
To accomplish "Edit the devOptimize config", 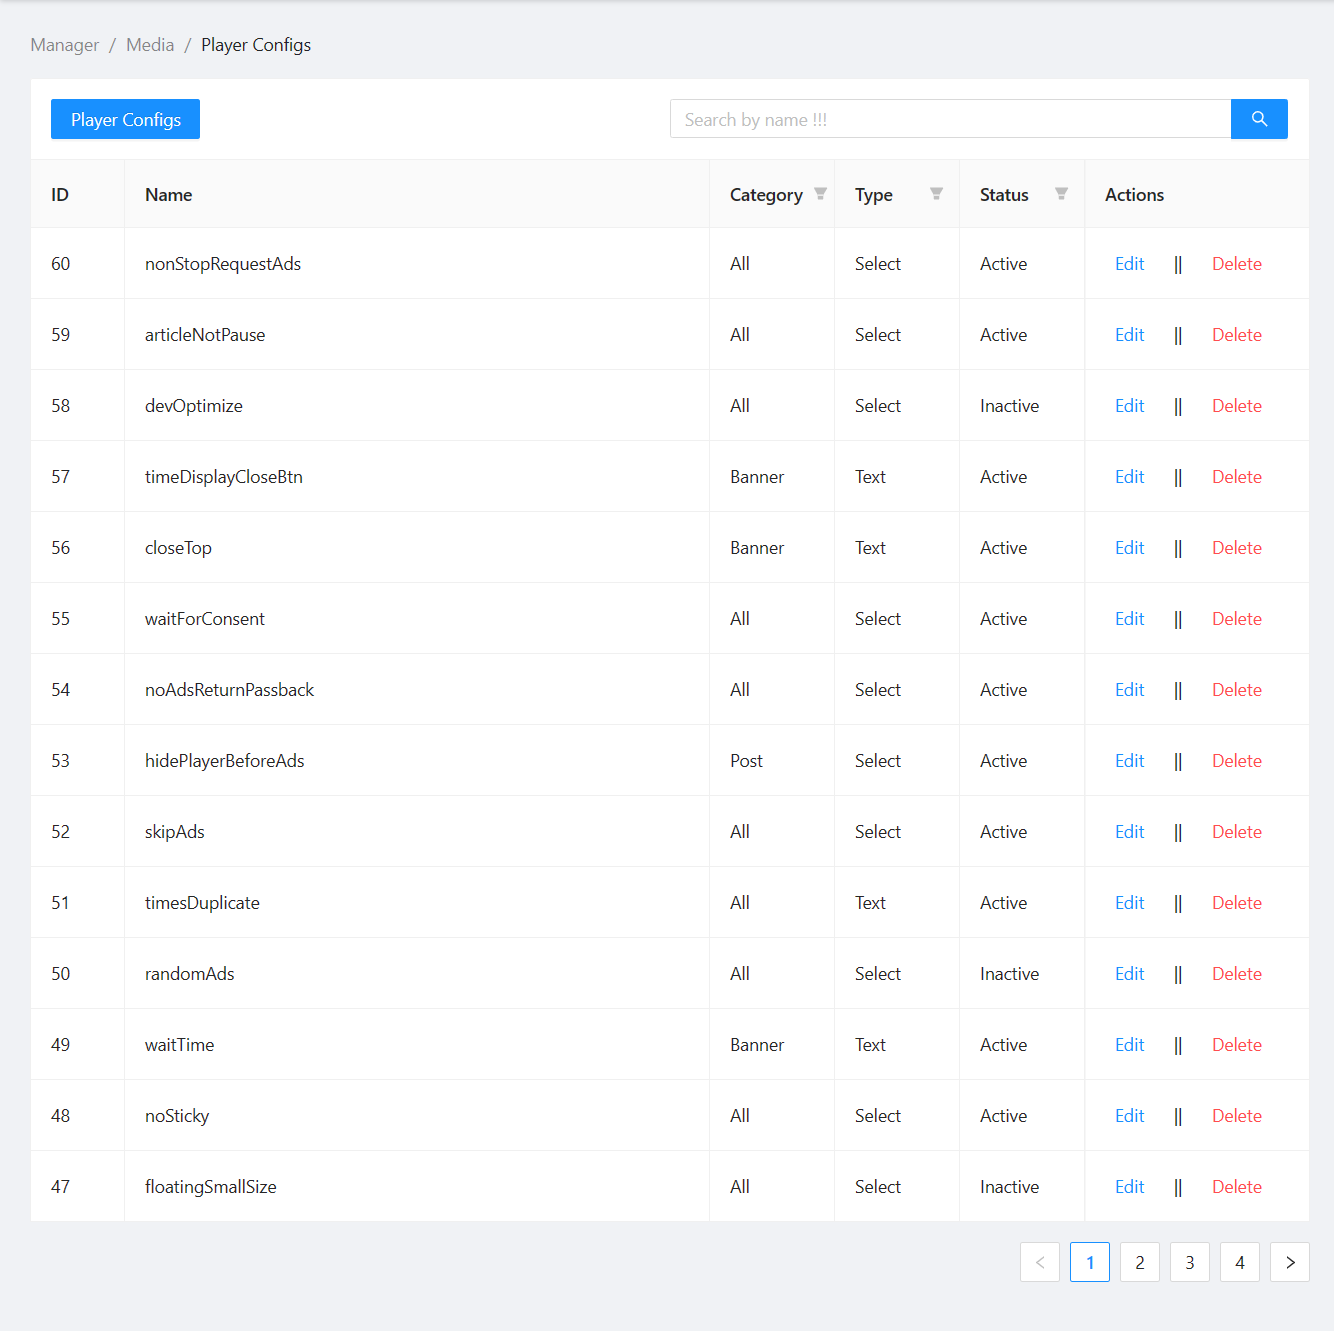I will 1130,406.
